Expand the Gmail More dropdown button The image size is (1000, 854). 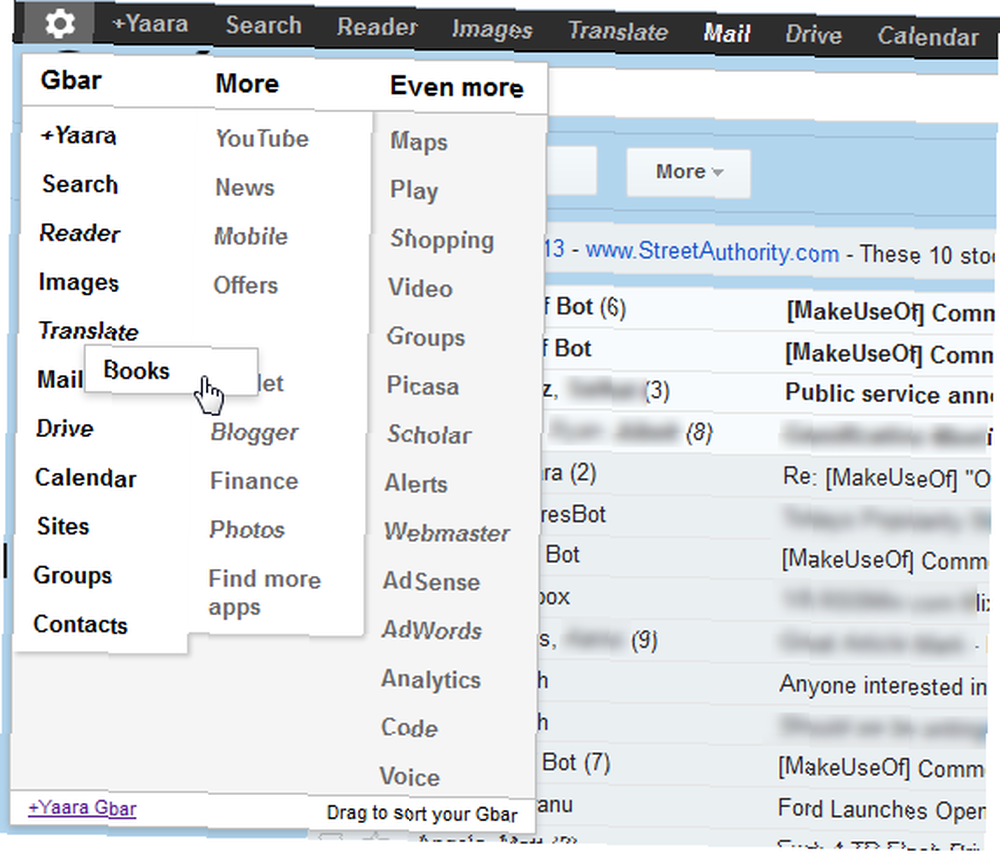point(688,172)
